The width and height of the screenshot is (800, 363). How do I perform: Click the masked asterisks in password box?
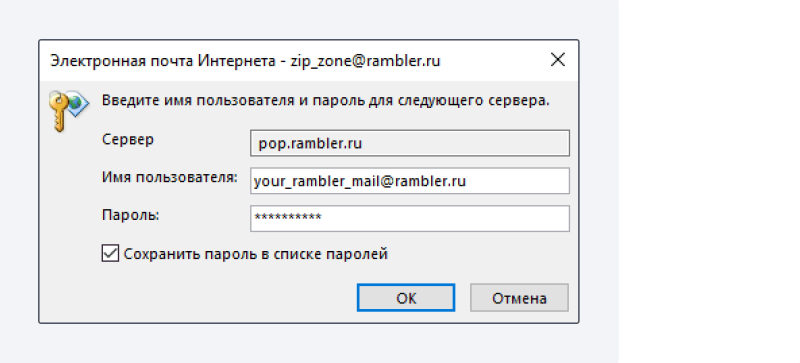(288, 218)
